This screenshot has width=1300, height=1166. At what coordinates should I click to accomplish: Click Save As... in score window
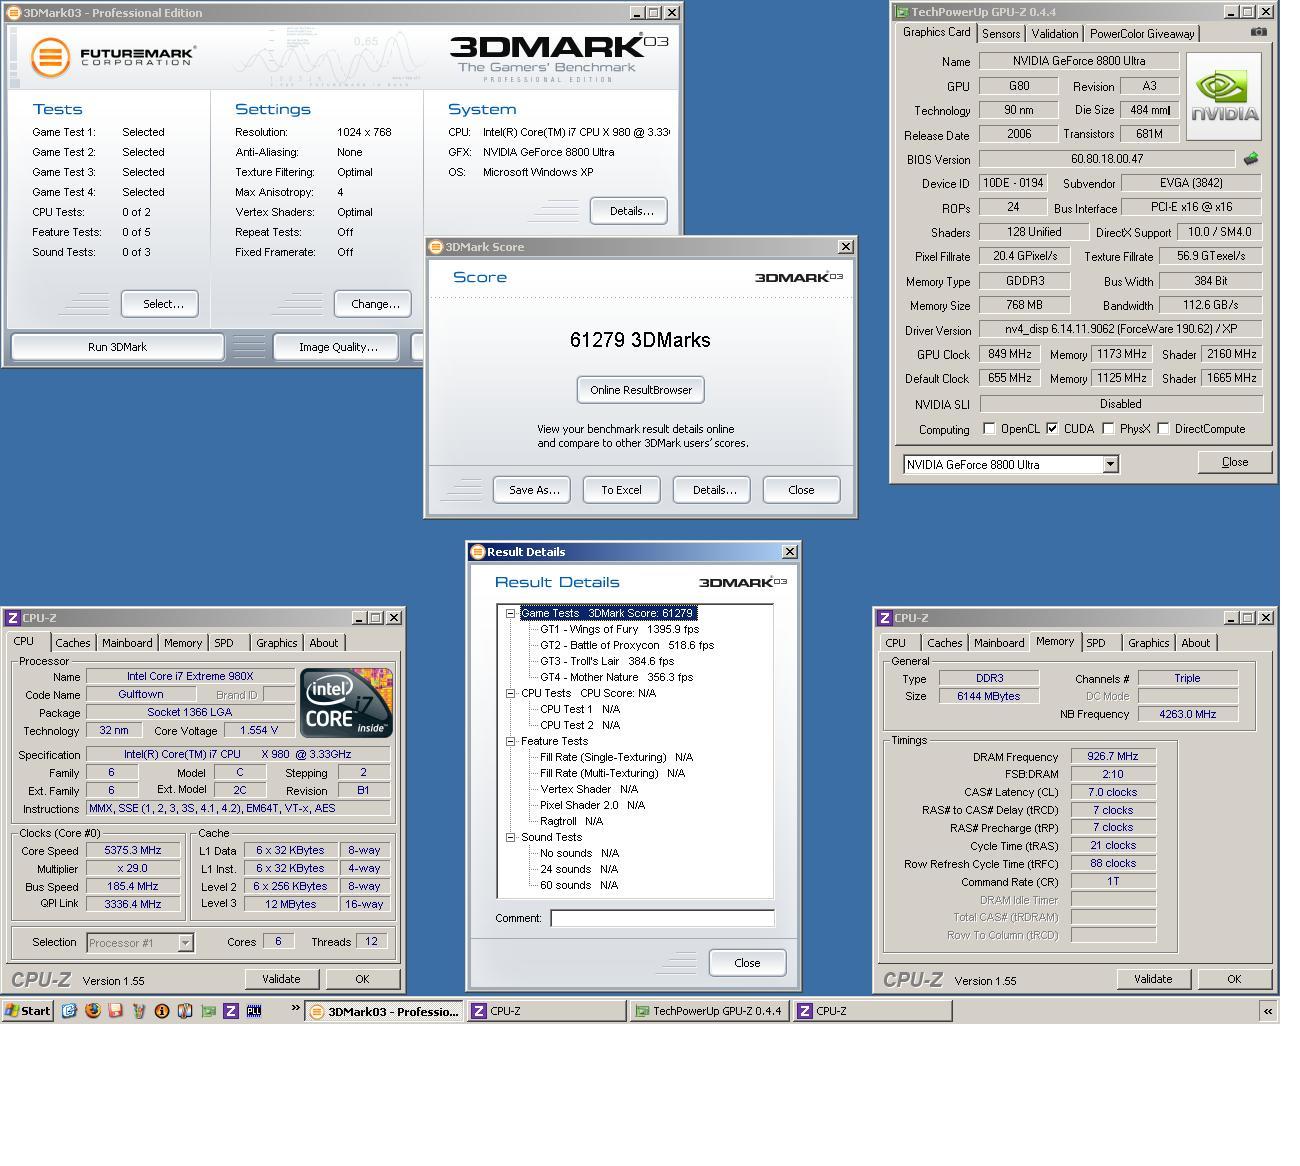click(x=533, y=490)
